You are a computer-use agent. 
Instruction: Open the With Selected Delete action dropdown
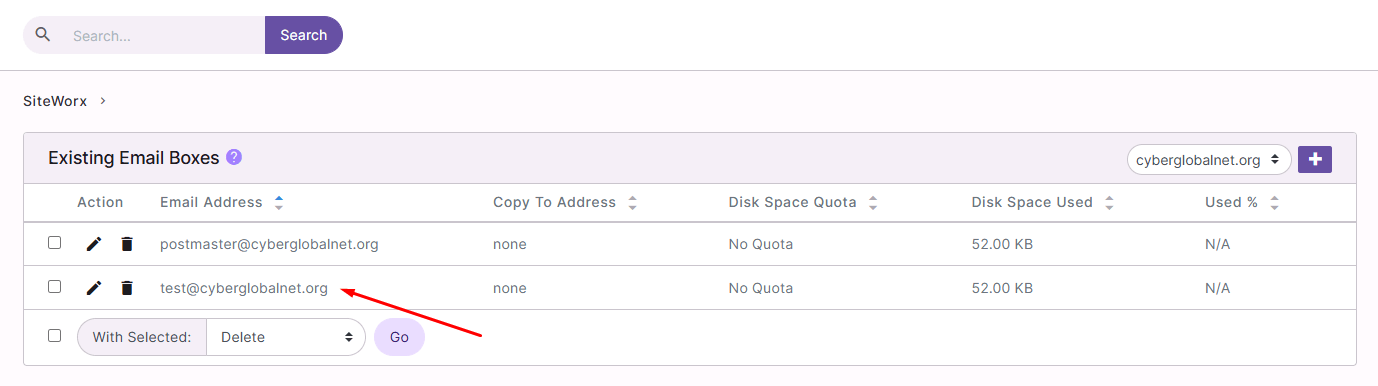pos(286,337)
